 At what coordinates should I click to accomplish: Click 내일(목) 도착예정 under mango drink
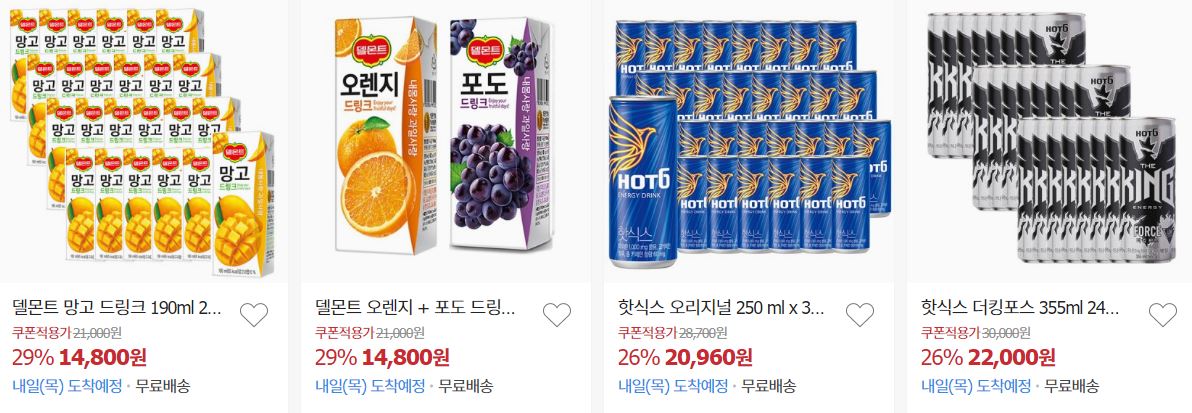67,386
